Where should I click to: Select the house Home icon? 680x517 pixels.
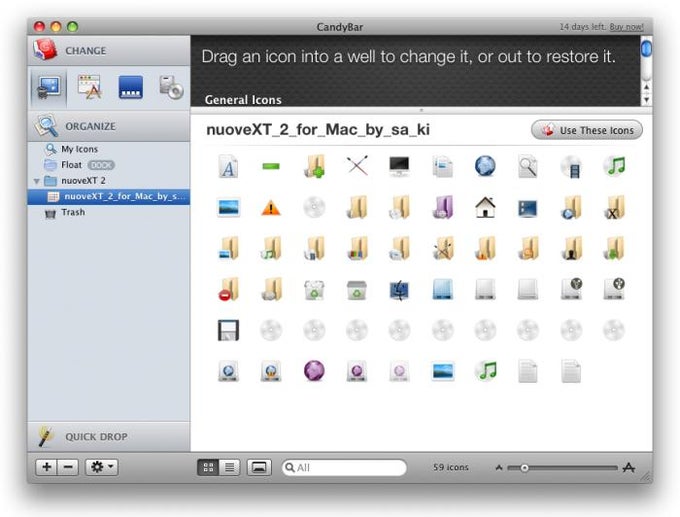tap(485, 207)
